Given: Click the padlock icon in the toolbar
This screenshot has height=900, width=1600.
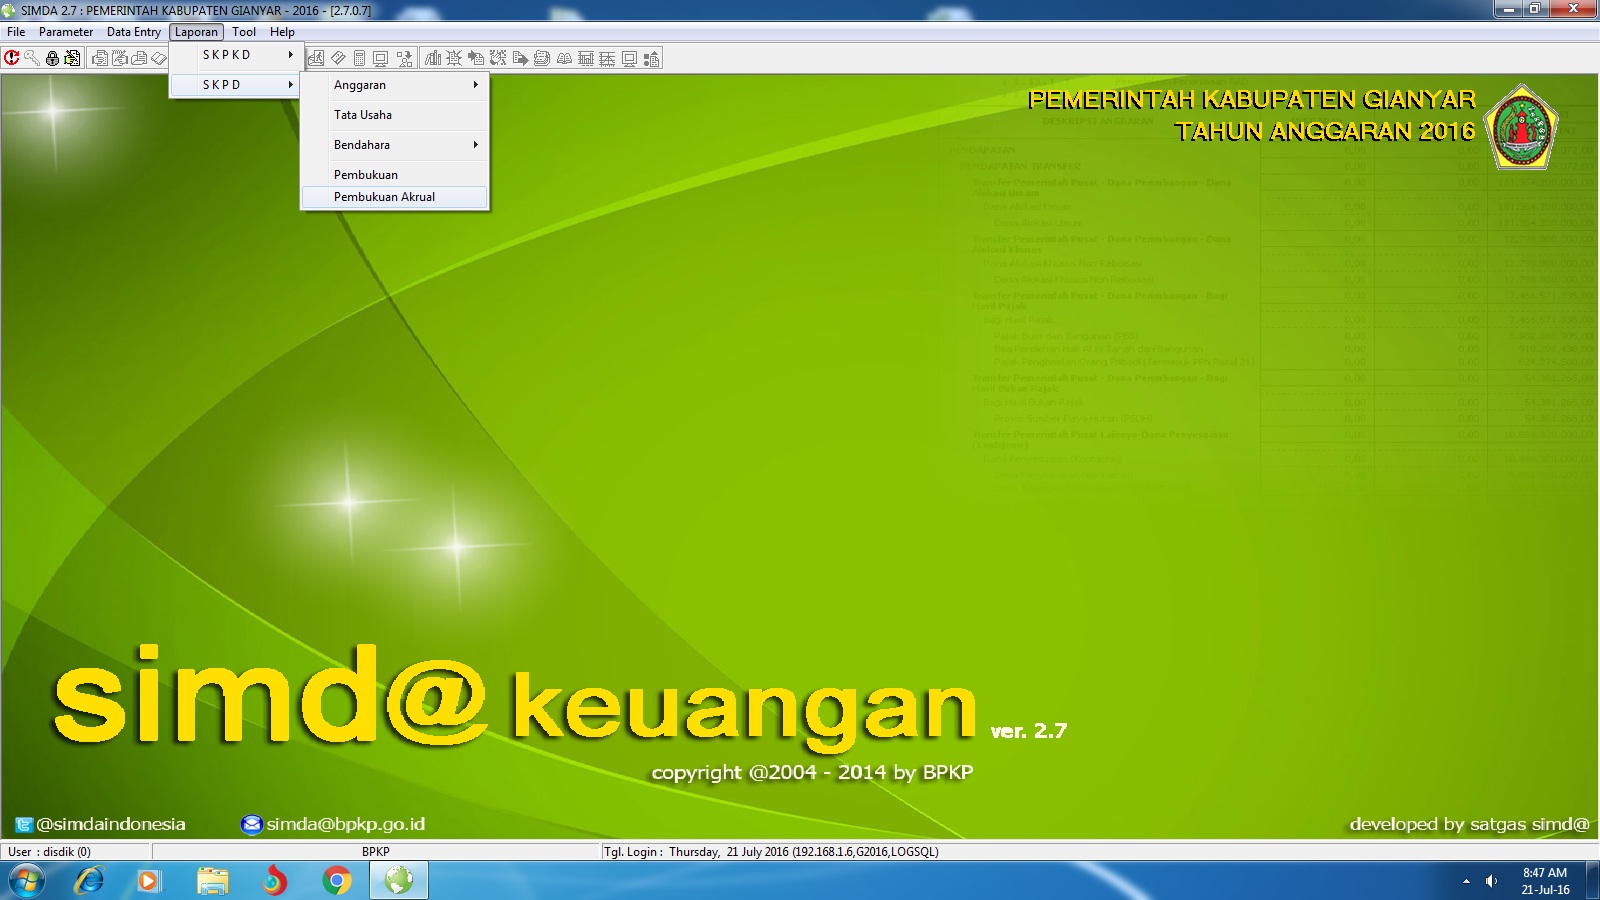Looking at the screenshot, I should [52, 58].
